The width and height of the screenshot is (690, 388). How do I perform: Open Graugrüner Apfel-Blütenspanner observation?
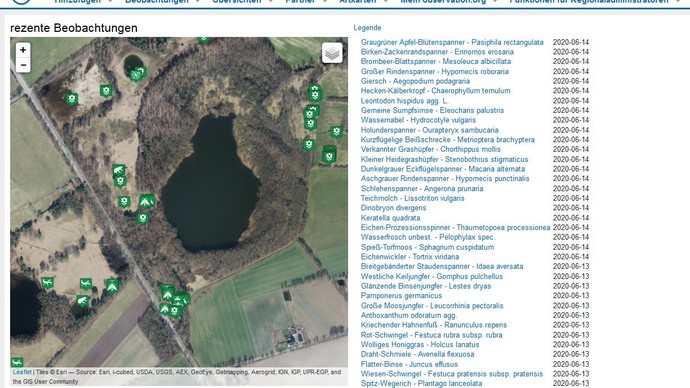point(452,42)
